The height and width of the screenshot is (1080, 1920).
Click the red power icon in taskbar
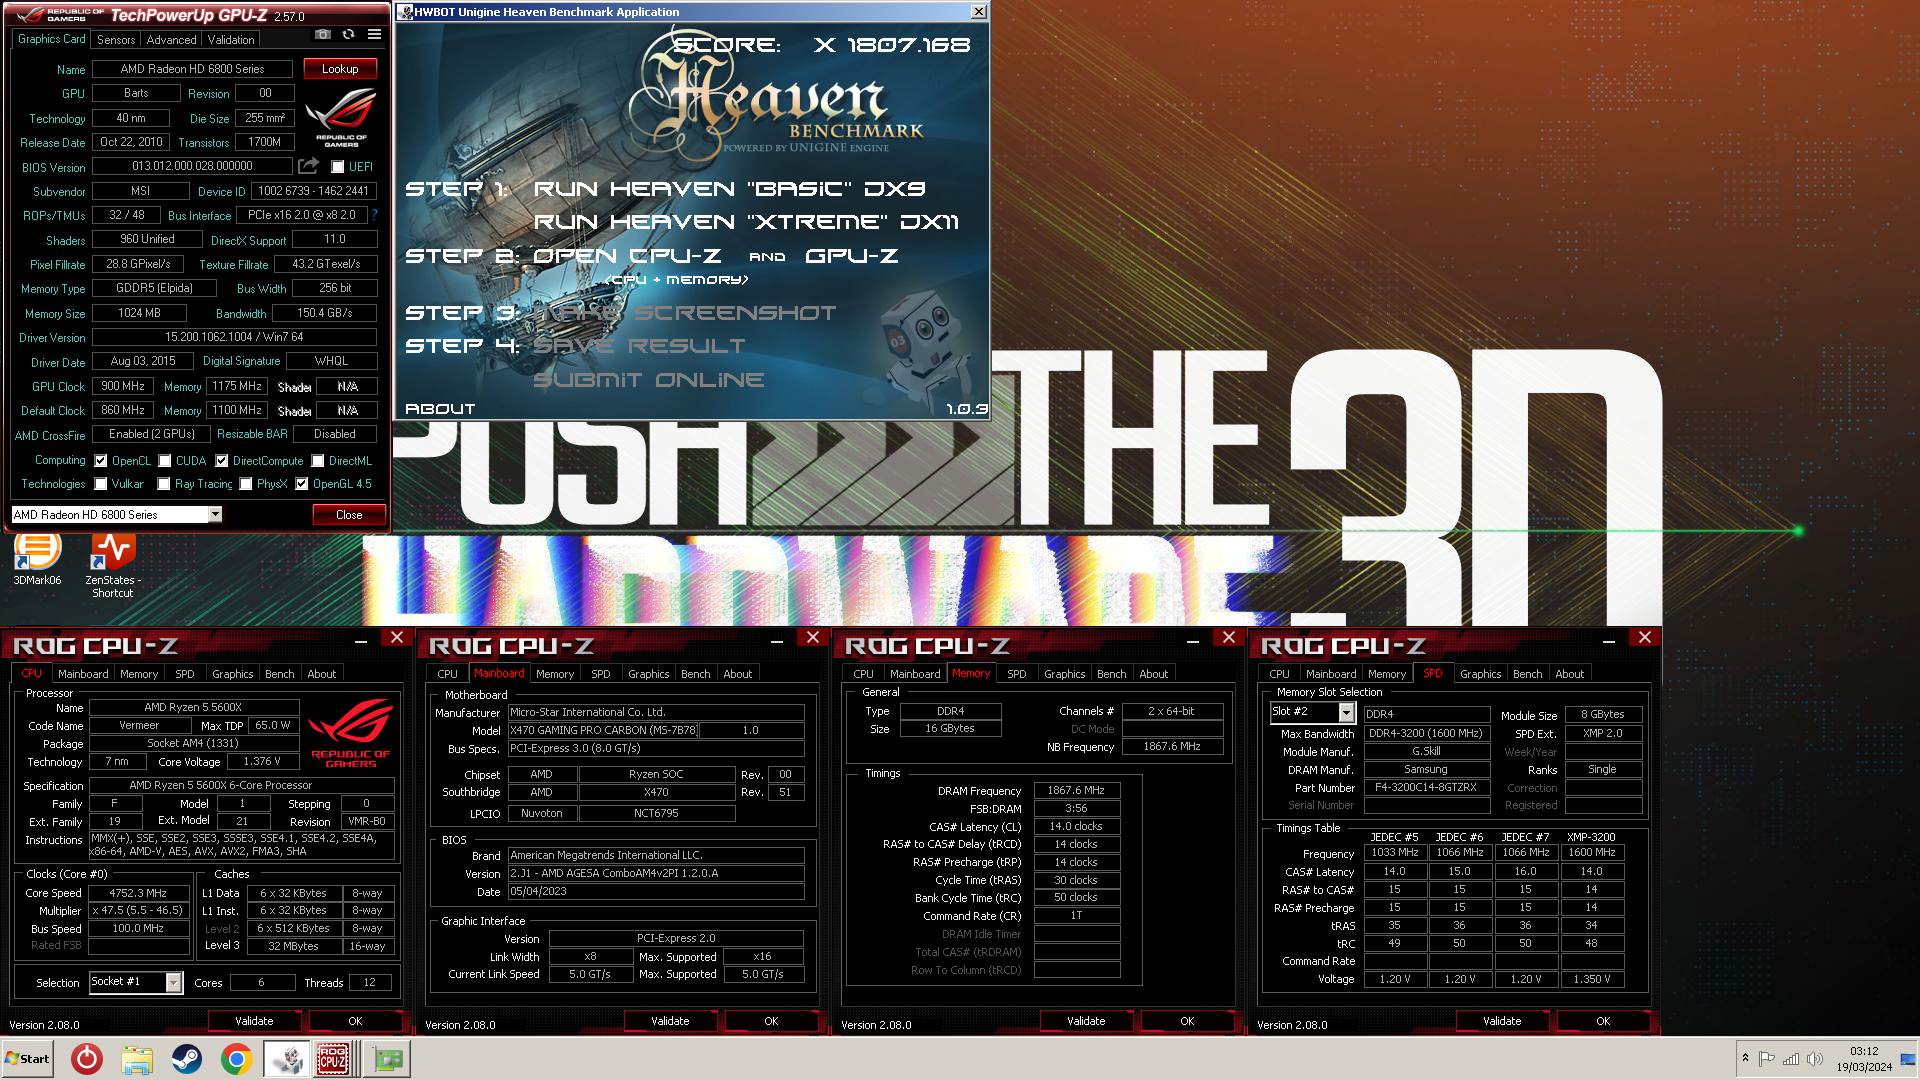(87, 1059)
